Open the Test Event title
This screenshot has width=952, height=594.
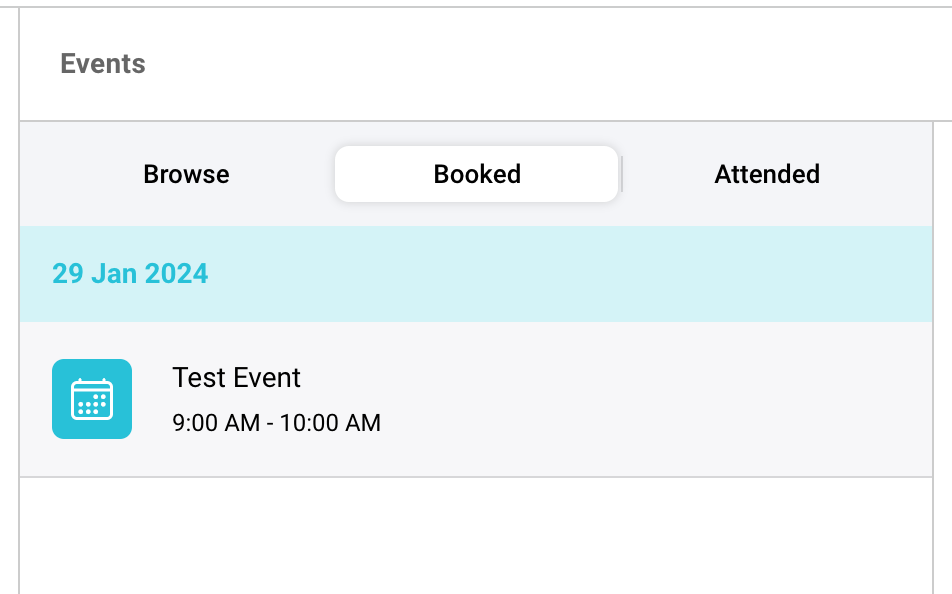(237, 378)
